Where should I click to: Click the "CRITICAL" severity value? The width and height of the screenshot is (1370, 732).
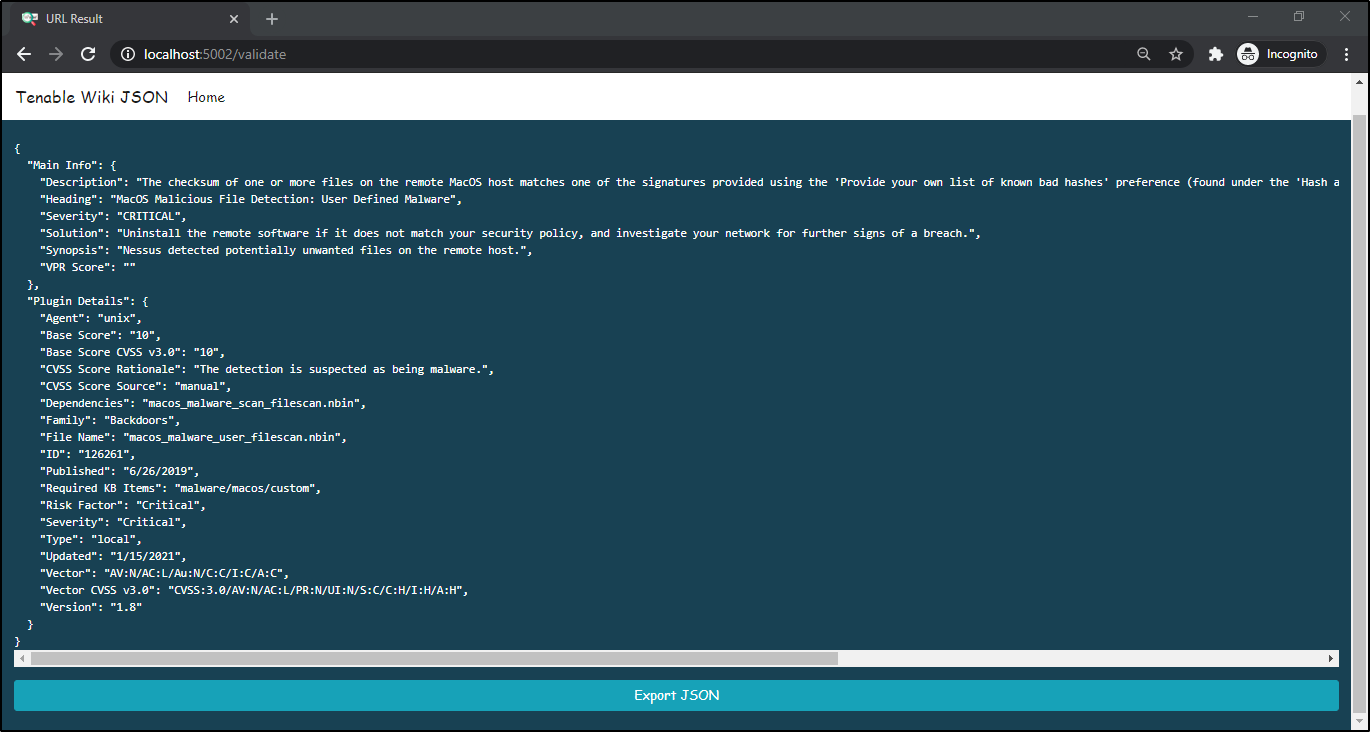148,216
